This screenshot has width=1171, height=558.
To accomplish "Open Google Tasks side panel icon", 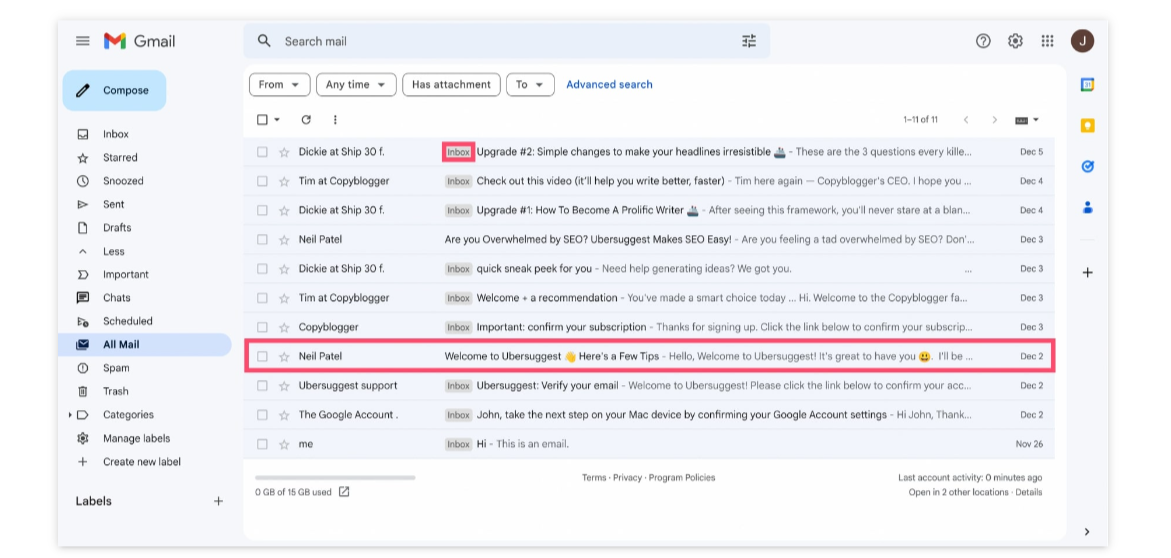I will 1087,167.
